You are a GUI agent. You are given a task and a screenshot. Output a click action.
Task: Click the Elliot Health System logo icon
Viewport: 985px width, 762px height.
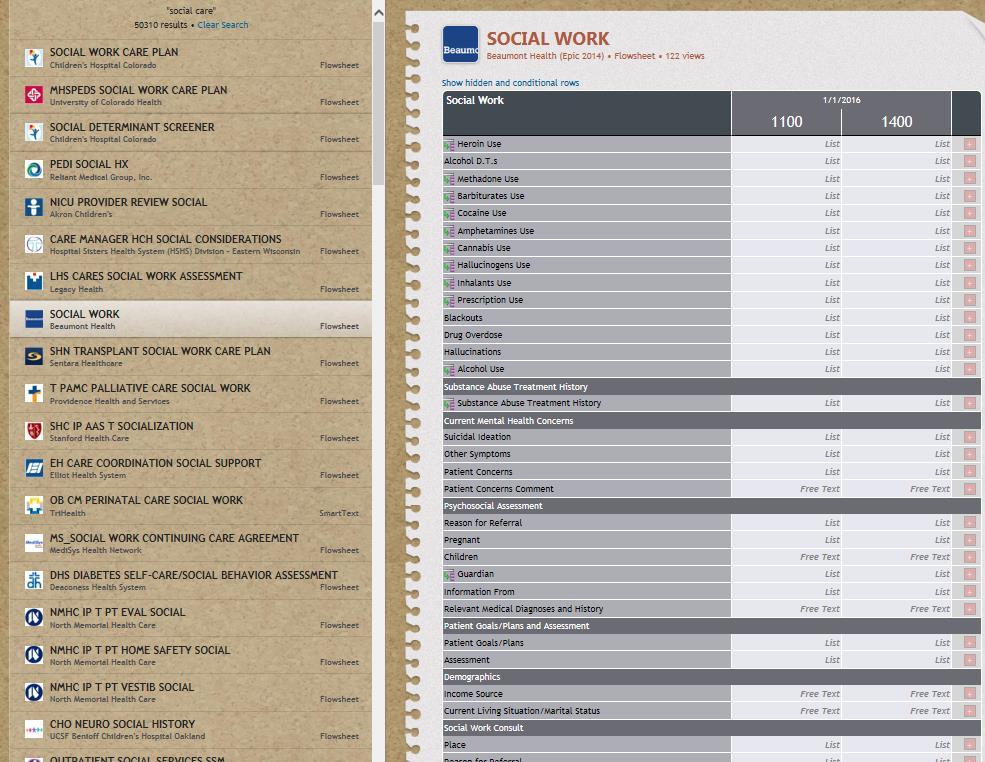click(x=34, y=468)
